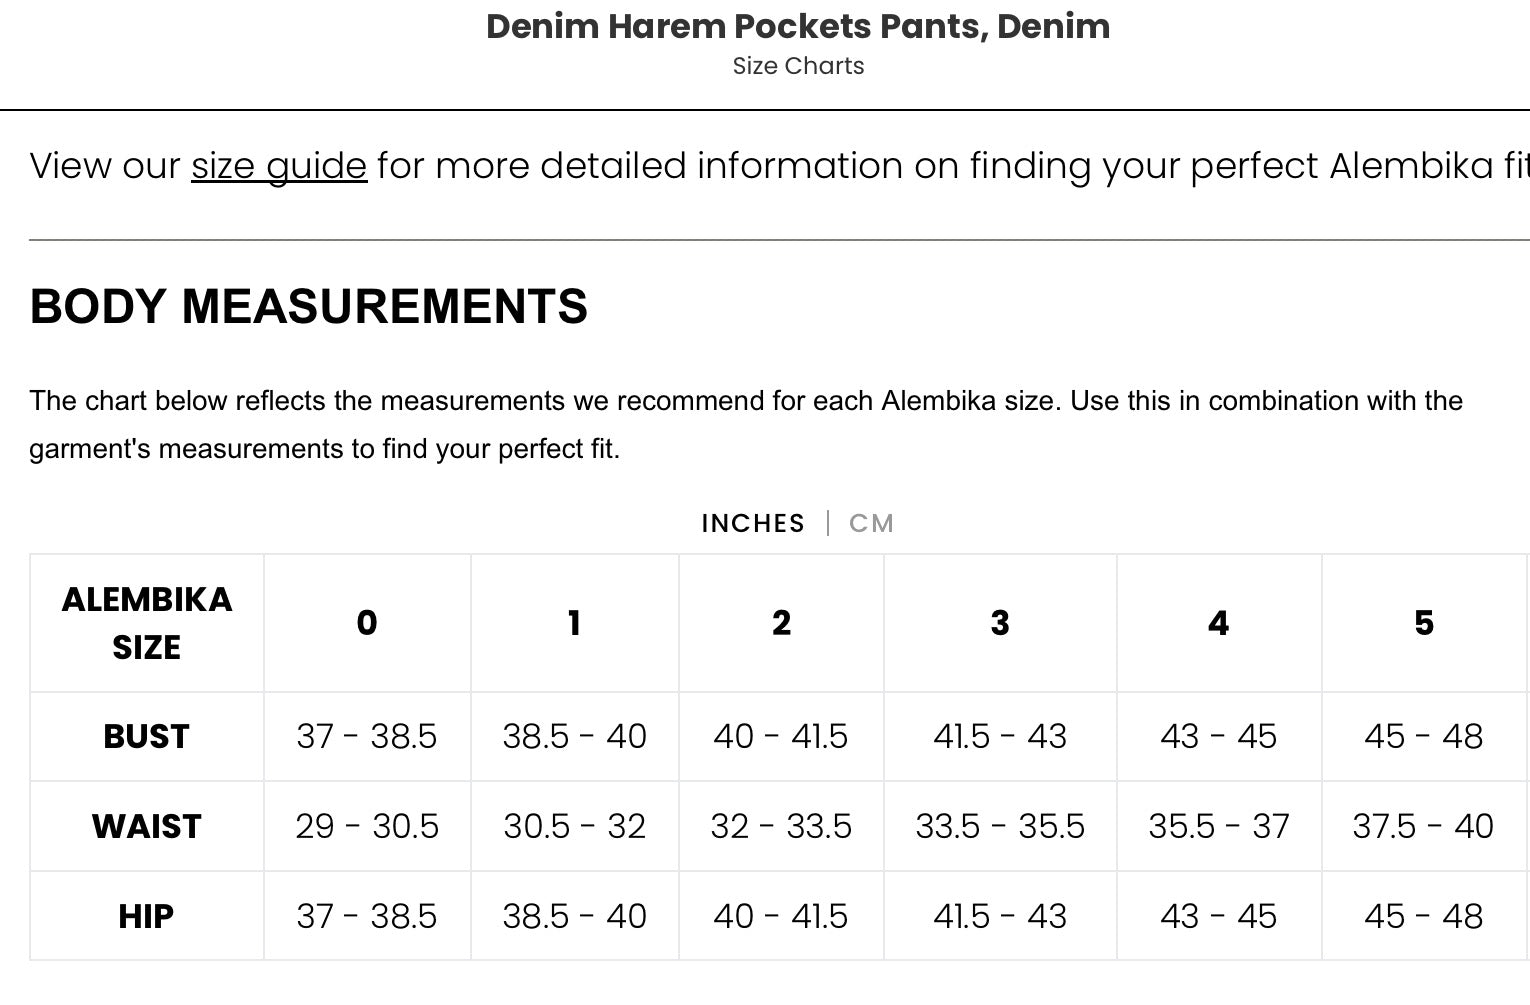
Task: Click the Size Charts subtitle
Action: pyautogui.click(x=798, y=66)
